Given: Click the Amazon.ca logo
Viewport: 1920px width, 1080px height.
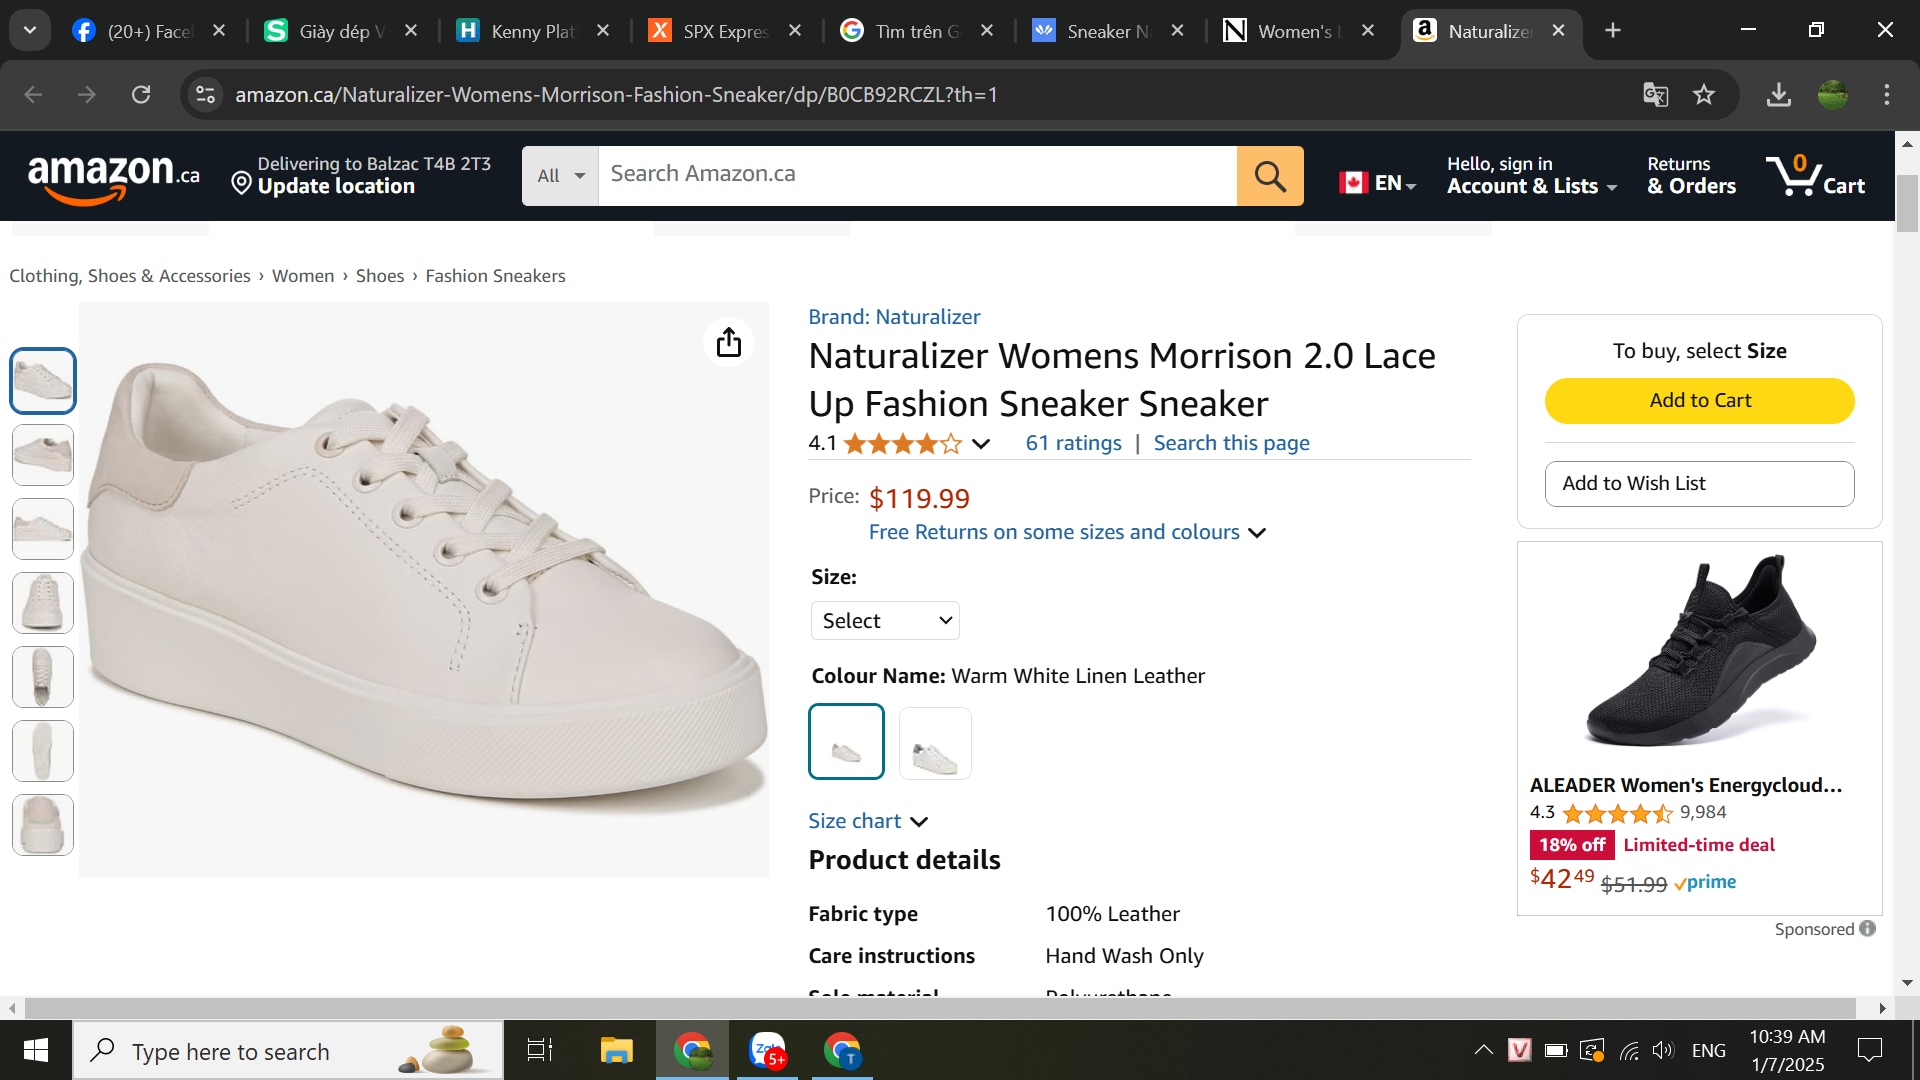Looking at the screenshot, I should pos(113,177).
